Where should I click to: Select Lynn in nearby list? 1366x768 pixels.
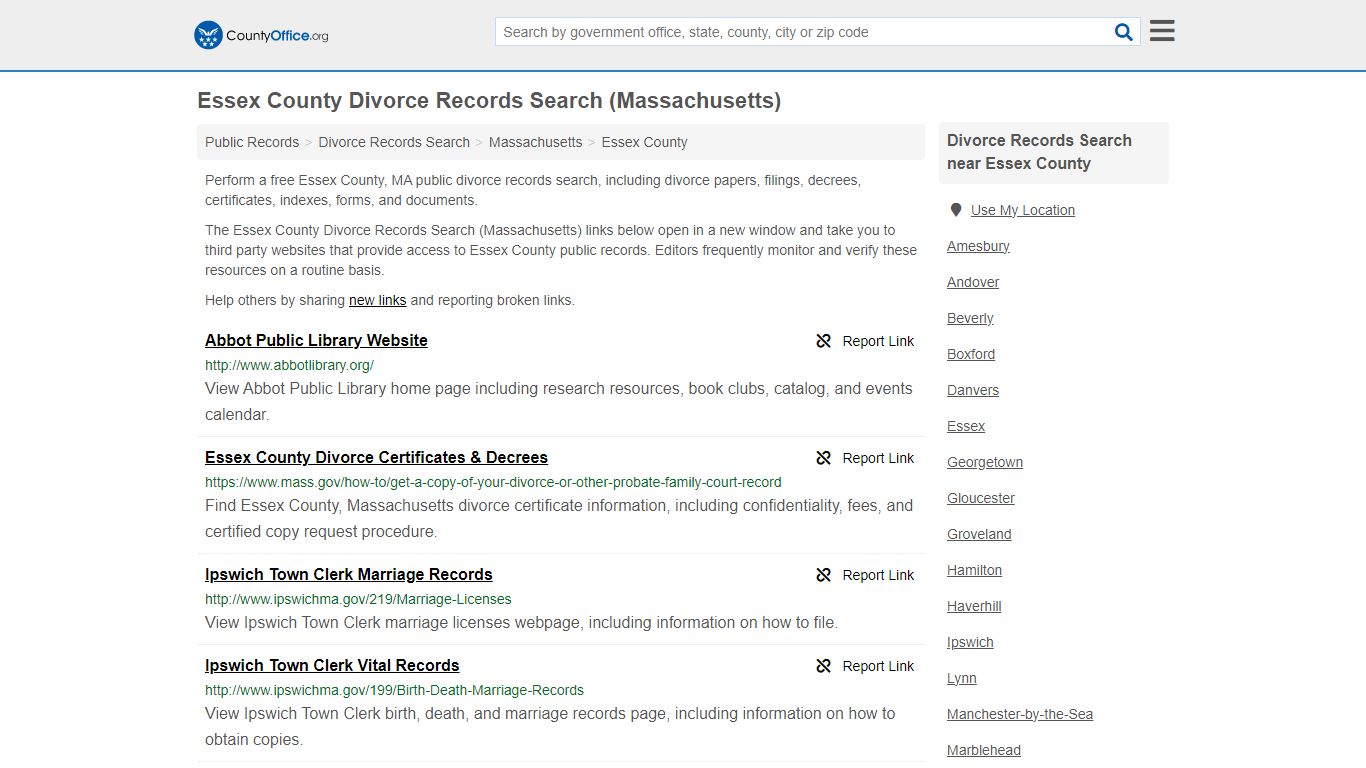962,678
